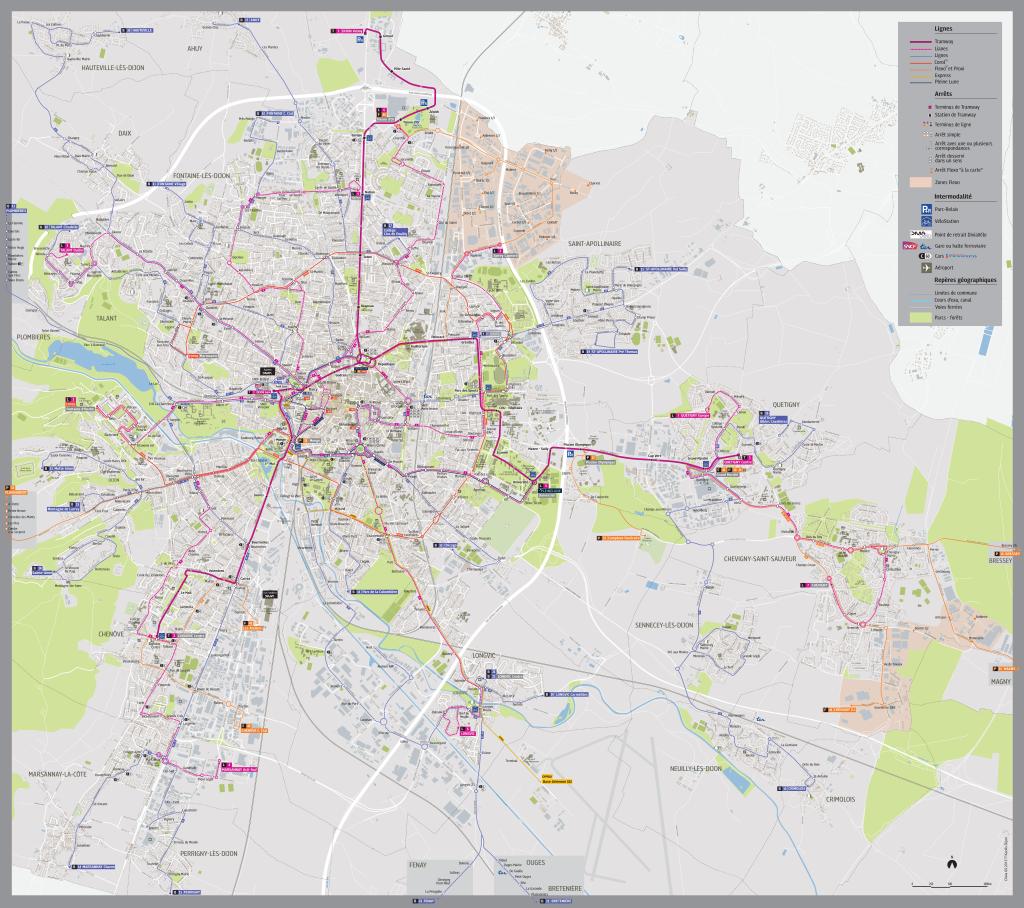Click the Vélostation icon in the legend
The height and width of the screenshot is (908, 1024).
click(x=926, y=220)
